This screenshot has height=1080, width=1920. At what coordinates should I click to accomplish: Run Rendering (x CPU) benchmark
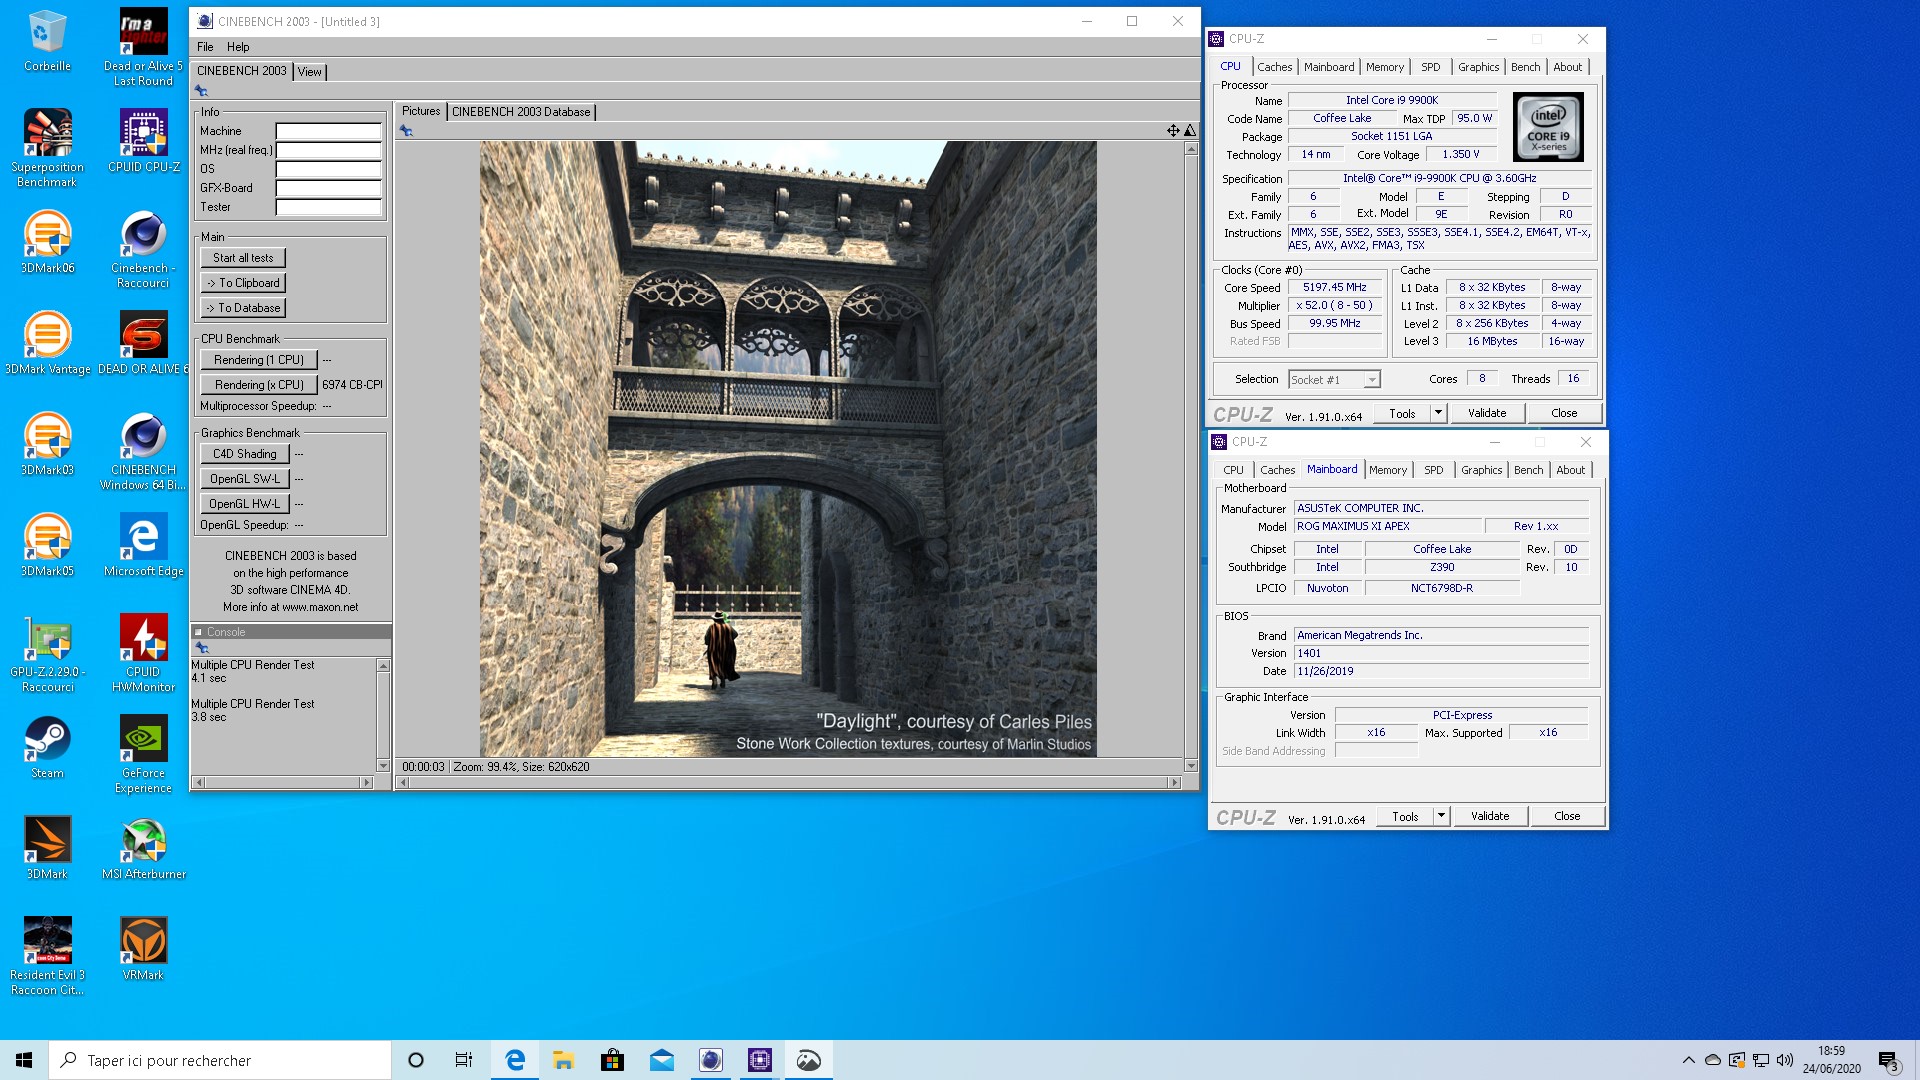tap(259, 385)
